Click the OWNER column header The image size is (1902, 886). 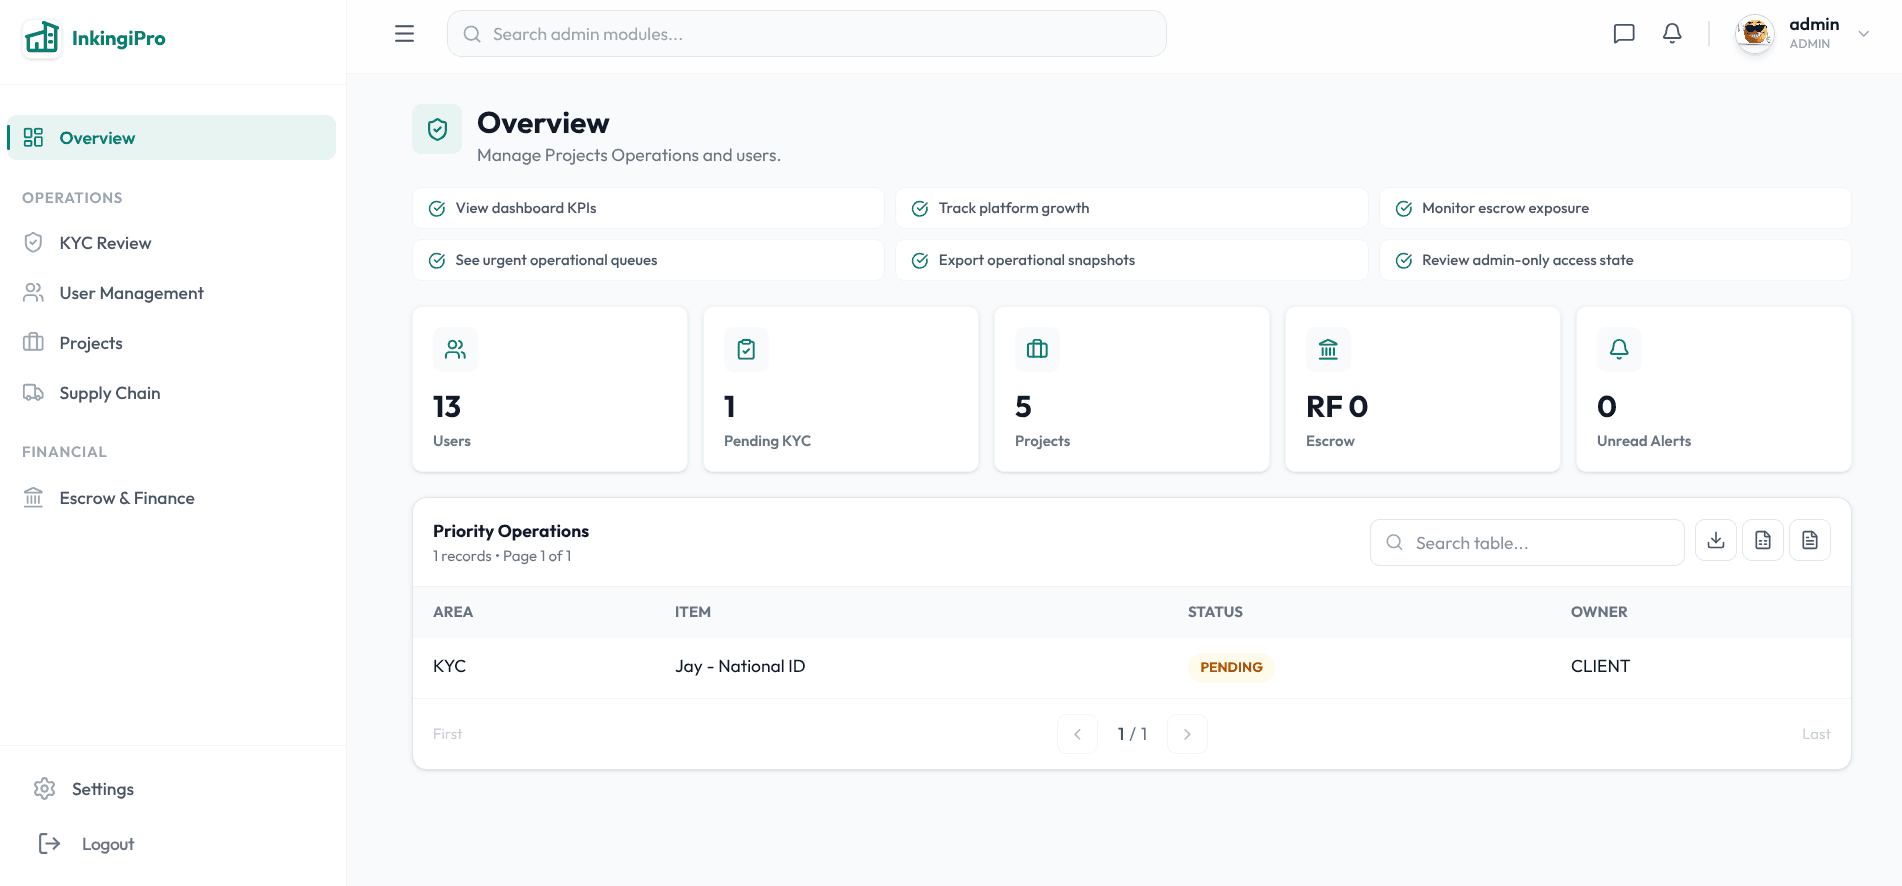pyautogui.click(x=1599, y=612)
